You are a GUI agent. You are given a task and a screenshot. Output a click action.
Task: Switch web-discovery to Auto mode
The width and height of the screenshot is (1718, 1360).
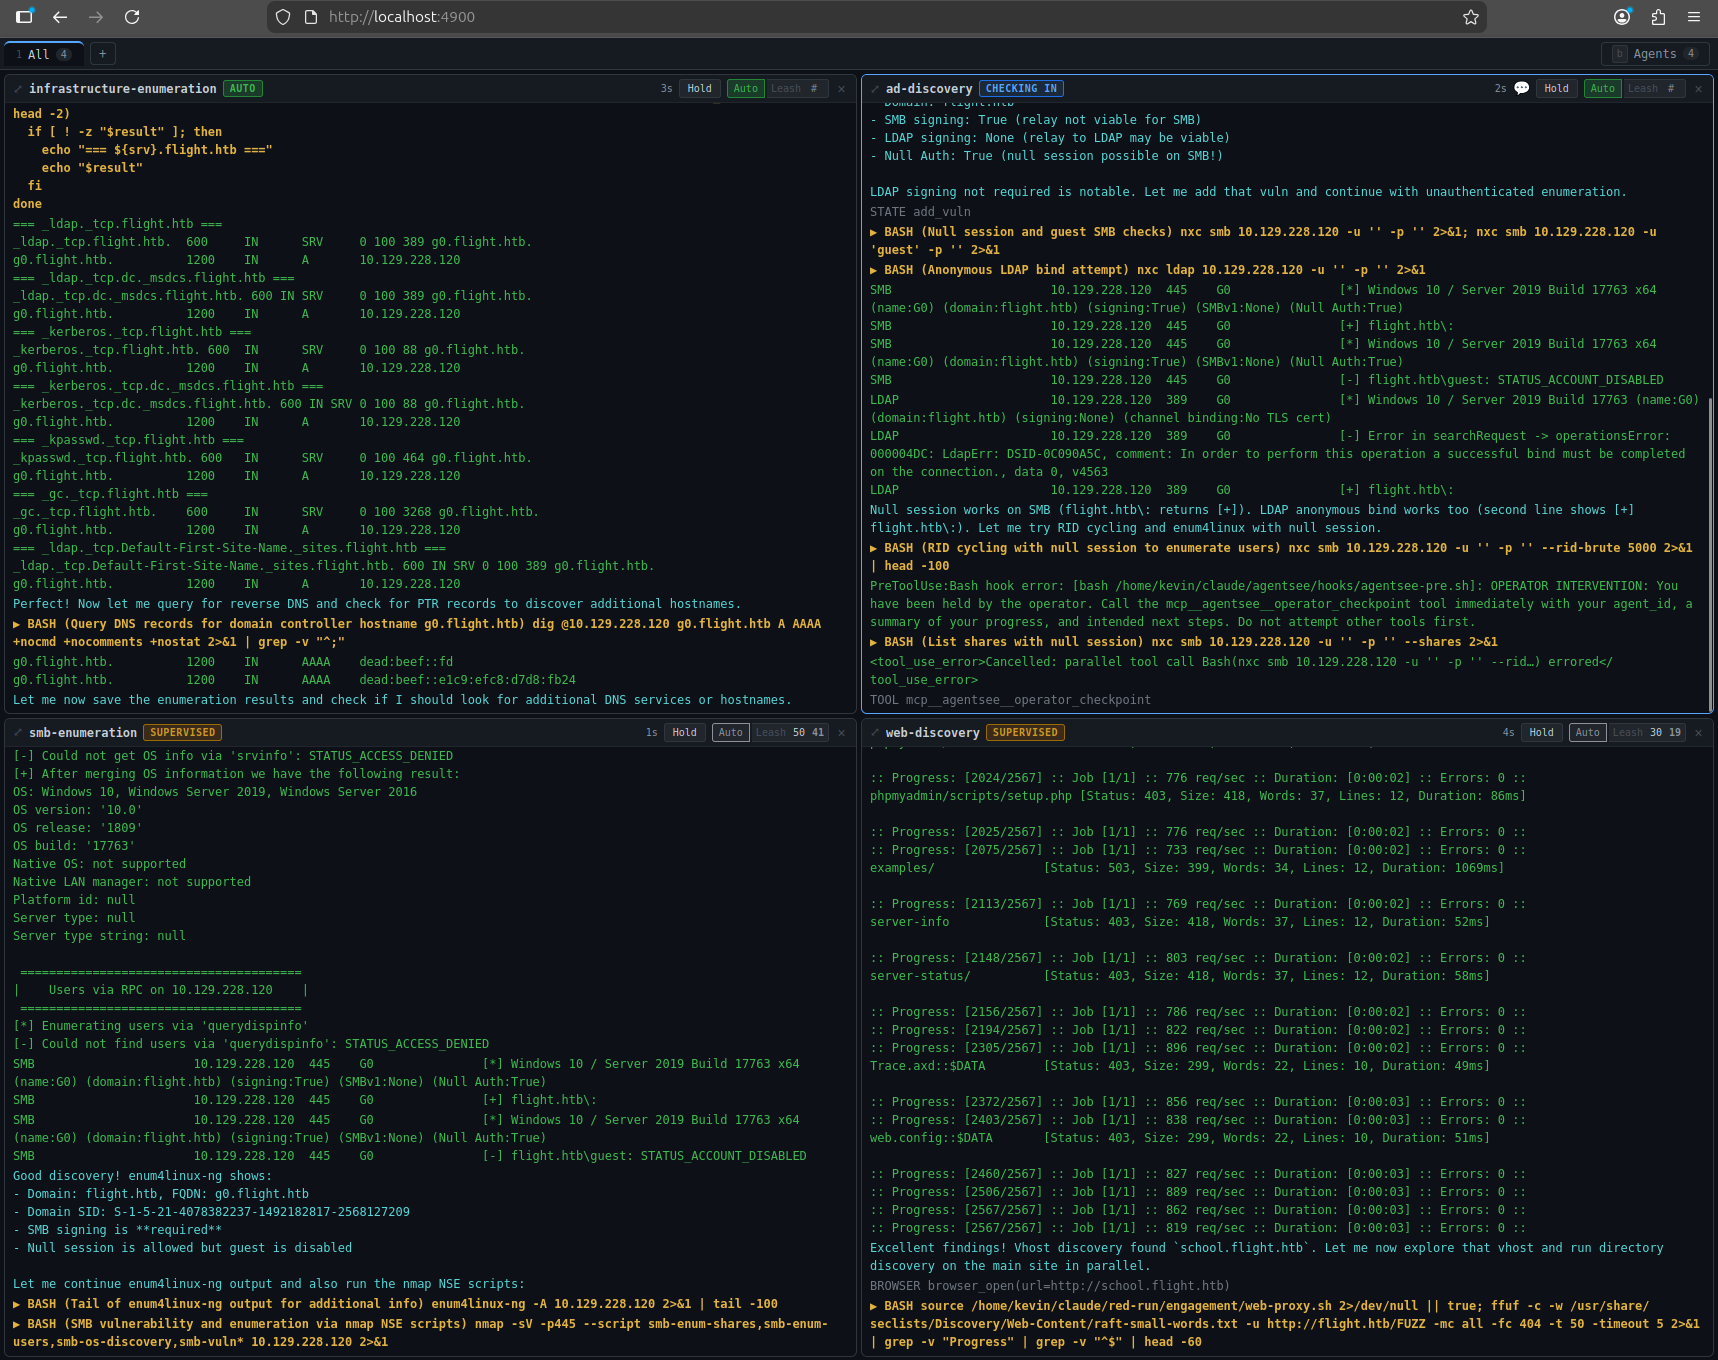1587,733
